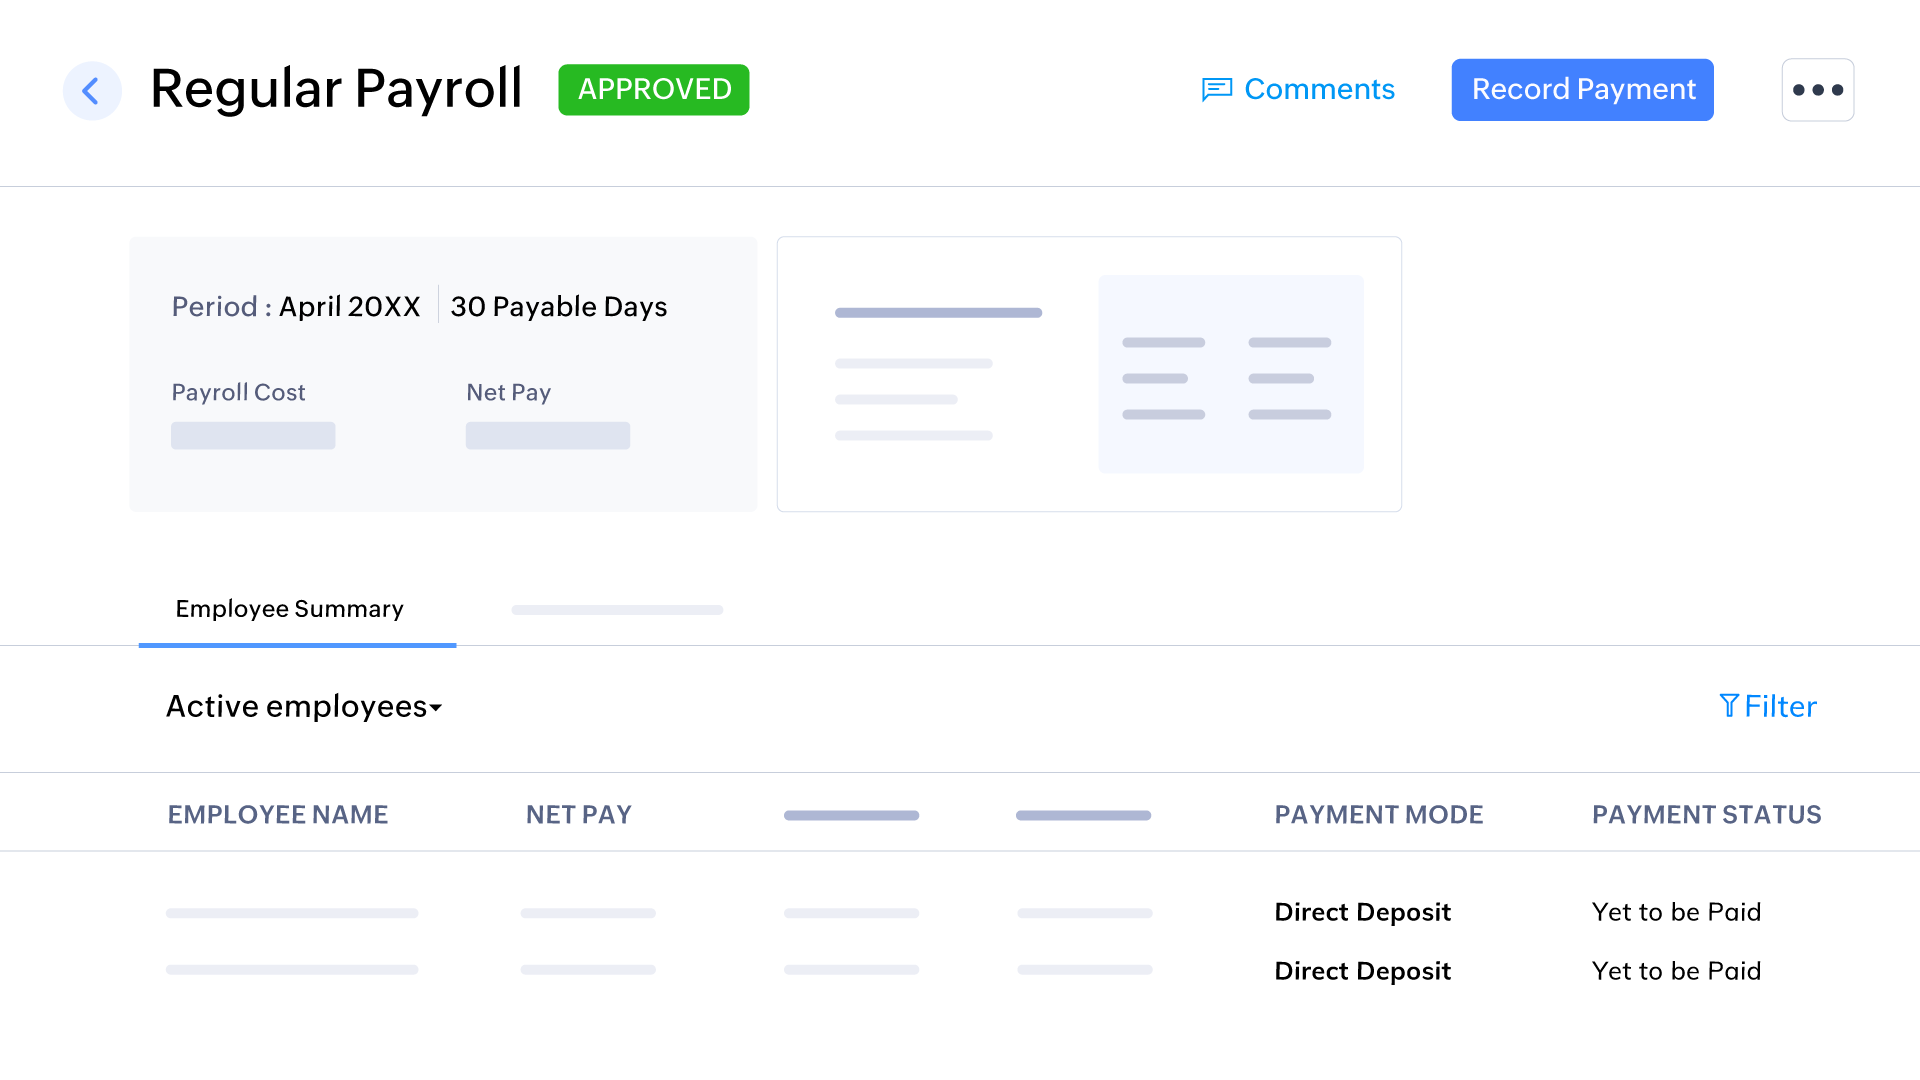Click the Net Pay placeholder figure
The width and height of the screenshot is (1920, 1080).
[548, 435]
